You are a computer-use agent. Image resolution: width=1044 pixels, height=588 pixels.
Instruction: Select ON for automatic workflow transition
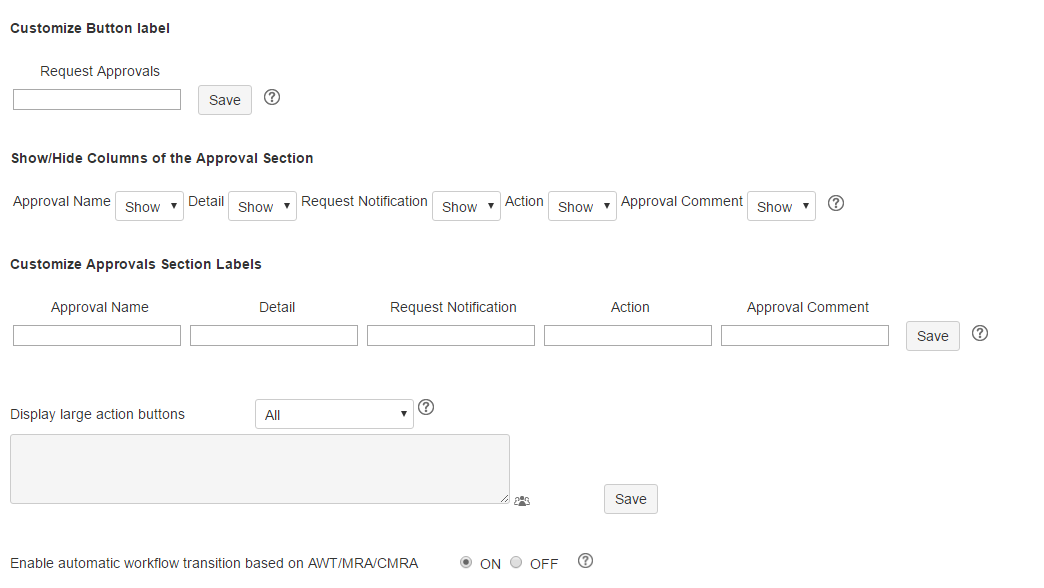coord(466,563)
